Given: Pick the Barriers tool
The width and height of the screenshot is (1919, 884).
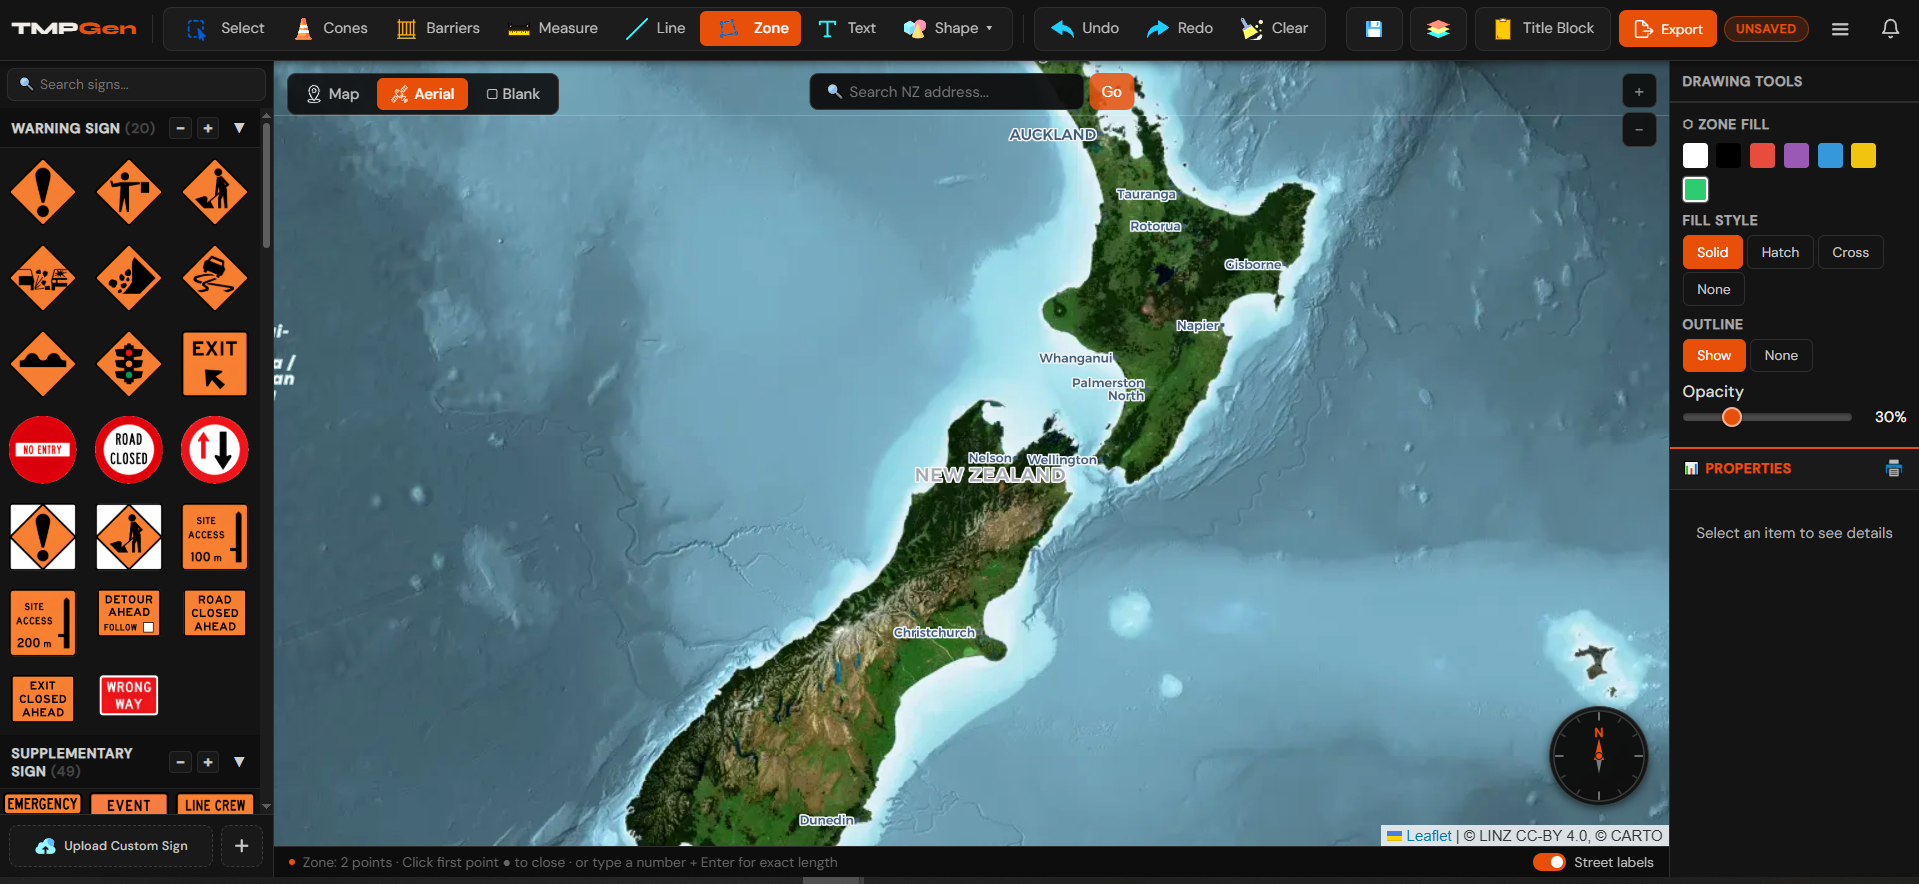Looking at the screenshot, I should [438, 28].
